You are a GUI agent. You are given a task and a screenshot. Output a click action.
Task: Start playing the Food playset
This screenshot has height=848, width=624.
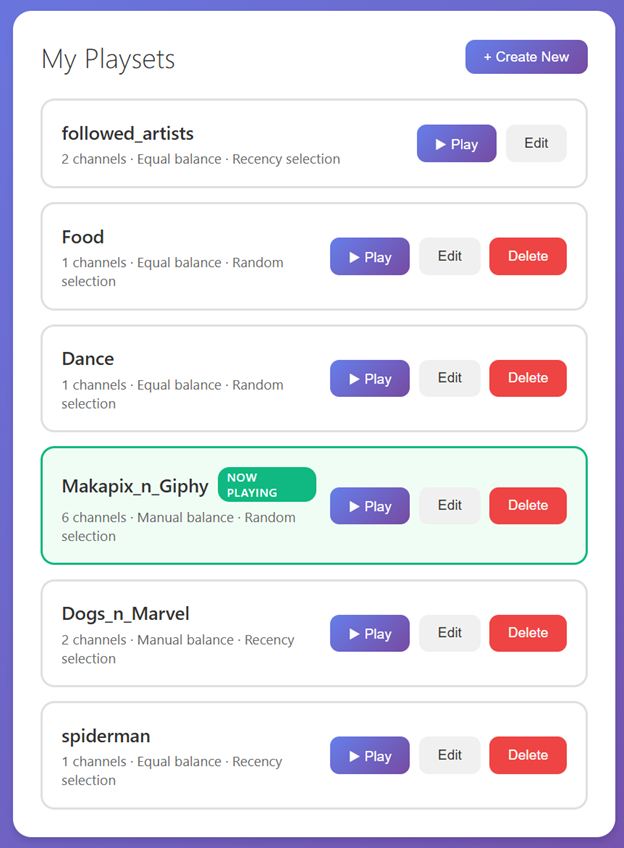(x=369, y=257)
